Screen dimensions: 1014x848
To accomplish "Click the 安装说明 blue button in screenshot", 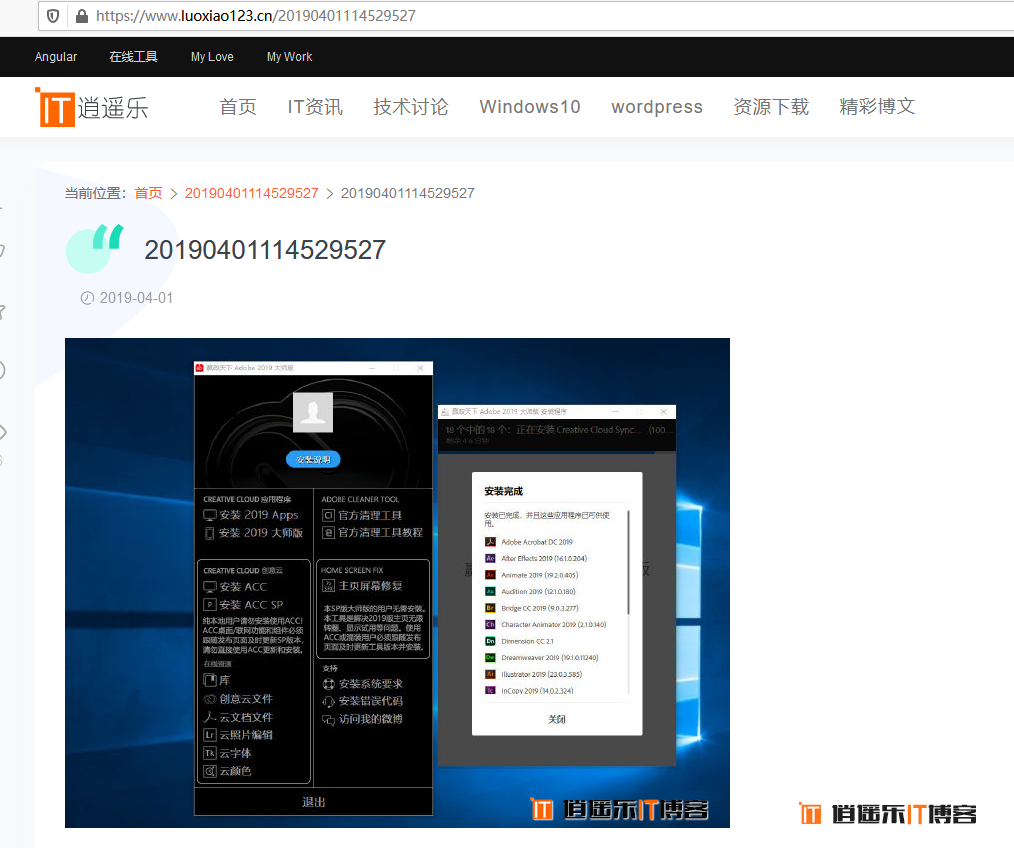I will [x=313, y=459].
